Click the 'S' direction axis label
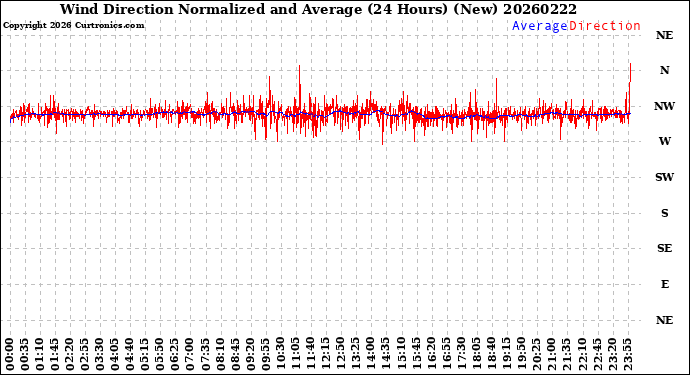Image resolution: width=690 pixels, height=375 pixels. [664, 213]
